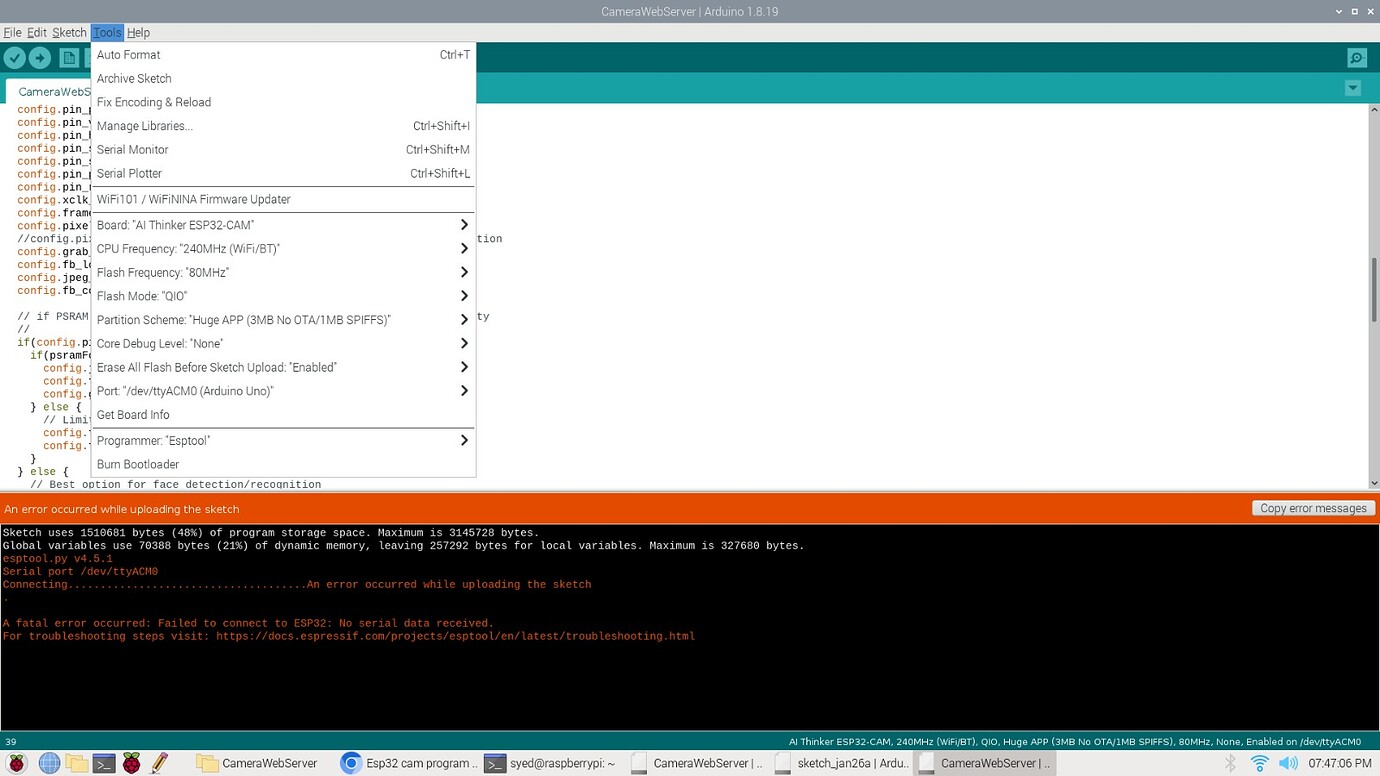The height and width of the screenshot is (776, 1380).
Task: Click the Wi-Fi icon in the system tray
Action: pyautogui.click(x=1257, y=762)
